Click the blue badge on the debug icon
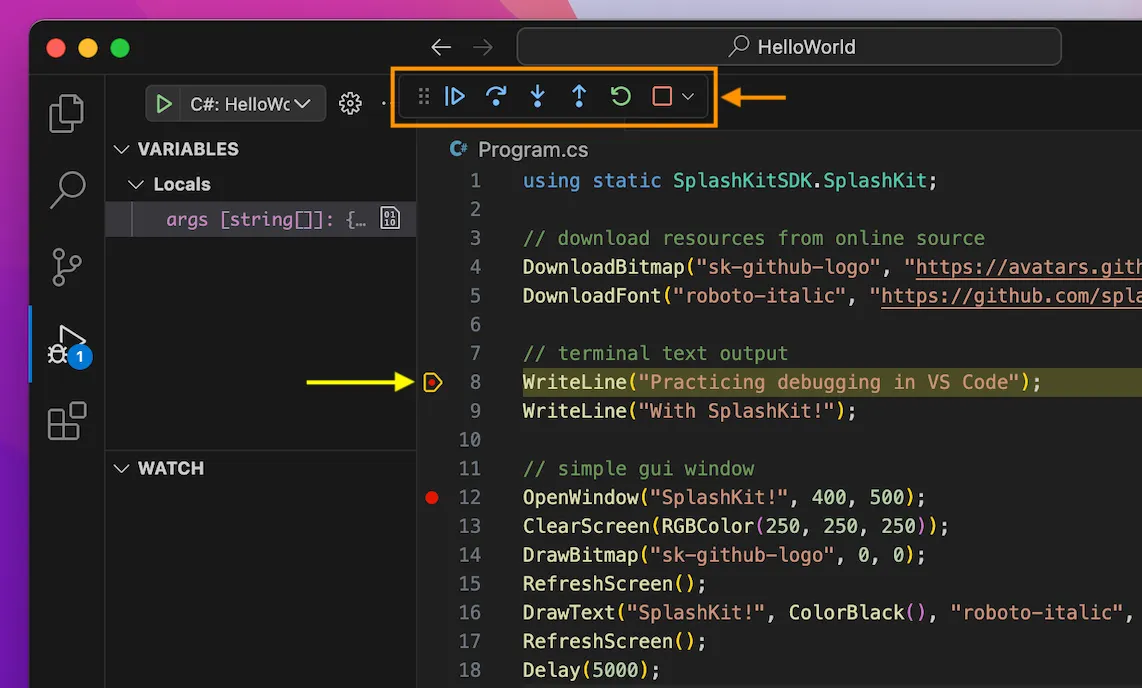 (80, 357)
